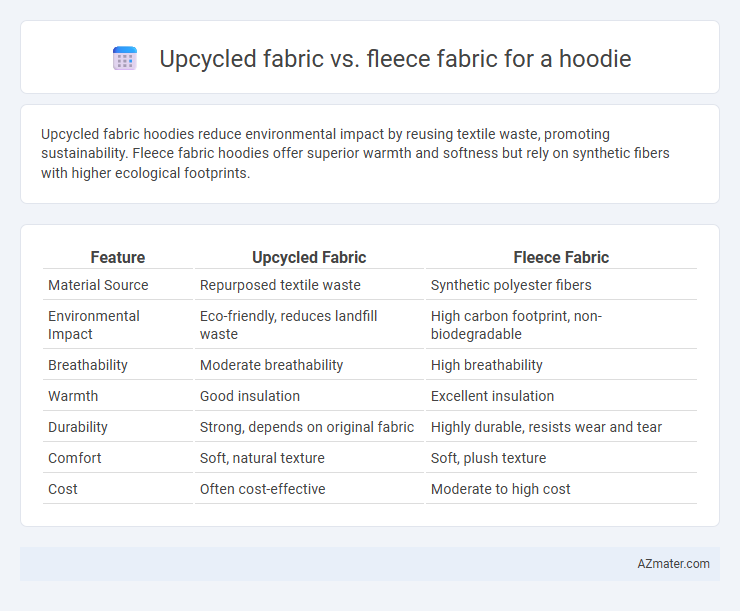Click the 'Repurposed textile waste' cell
The height and width of the screenshot is (611, 740).
(x=280, y=285)
